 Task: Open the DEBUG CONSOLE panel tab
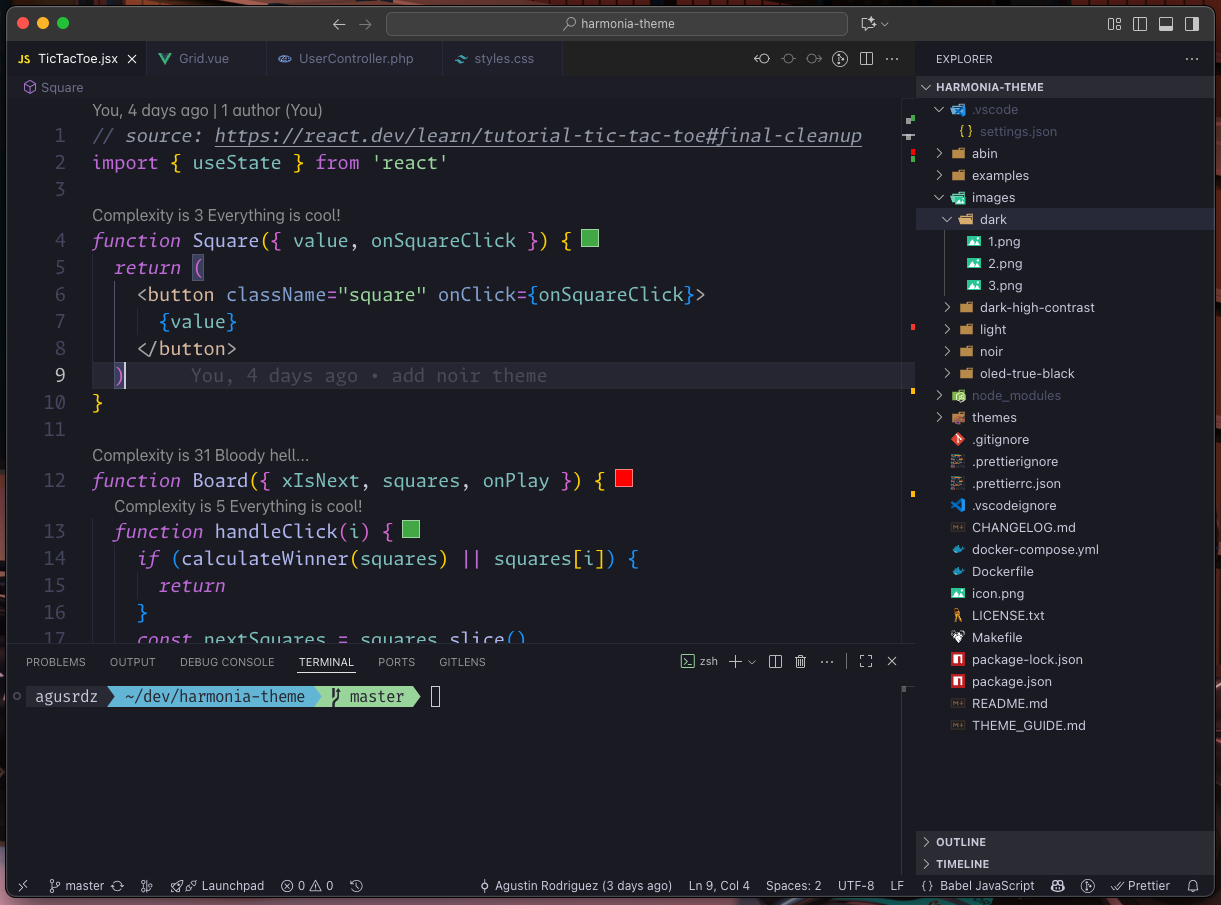point(227,662)
